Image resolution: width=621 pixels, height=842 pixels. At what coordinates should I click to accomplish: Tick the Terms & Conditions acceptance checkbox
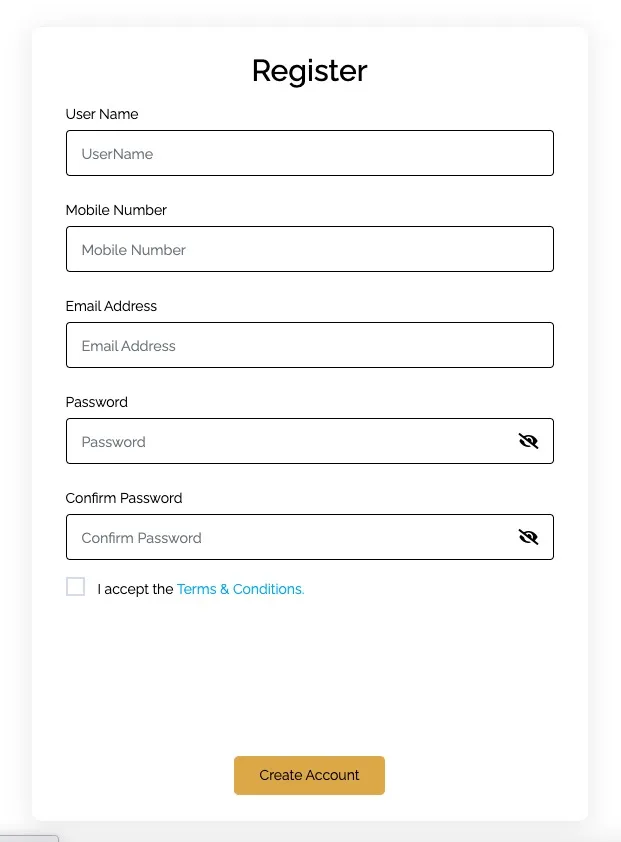coord(75,586)
